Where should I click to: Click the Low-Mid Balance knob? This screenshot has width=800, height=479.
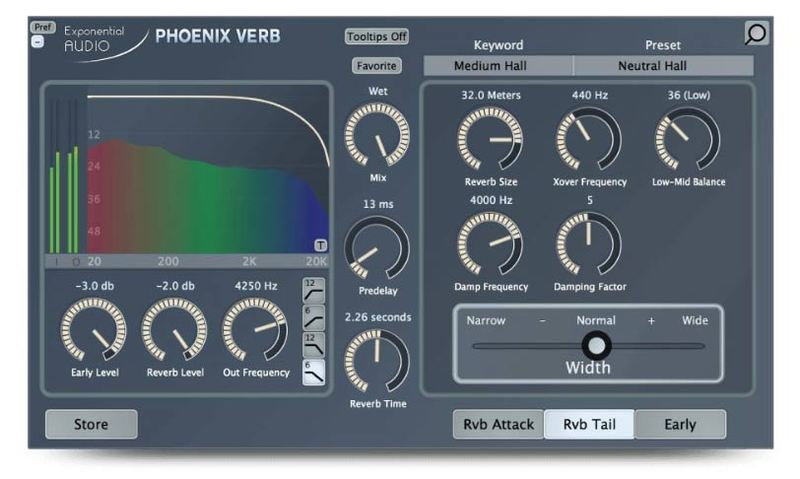[x=688, y=139]
